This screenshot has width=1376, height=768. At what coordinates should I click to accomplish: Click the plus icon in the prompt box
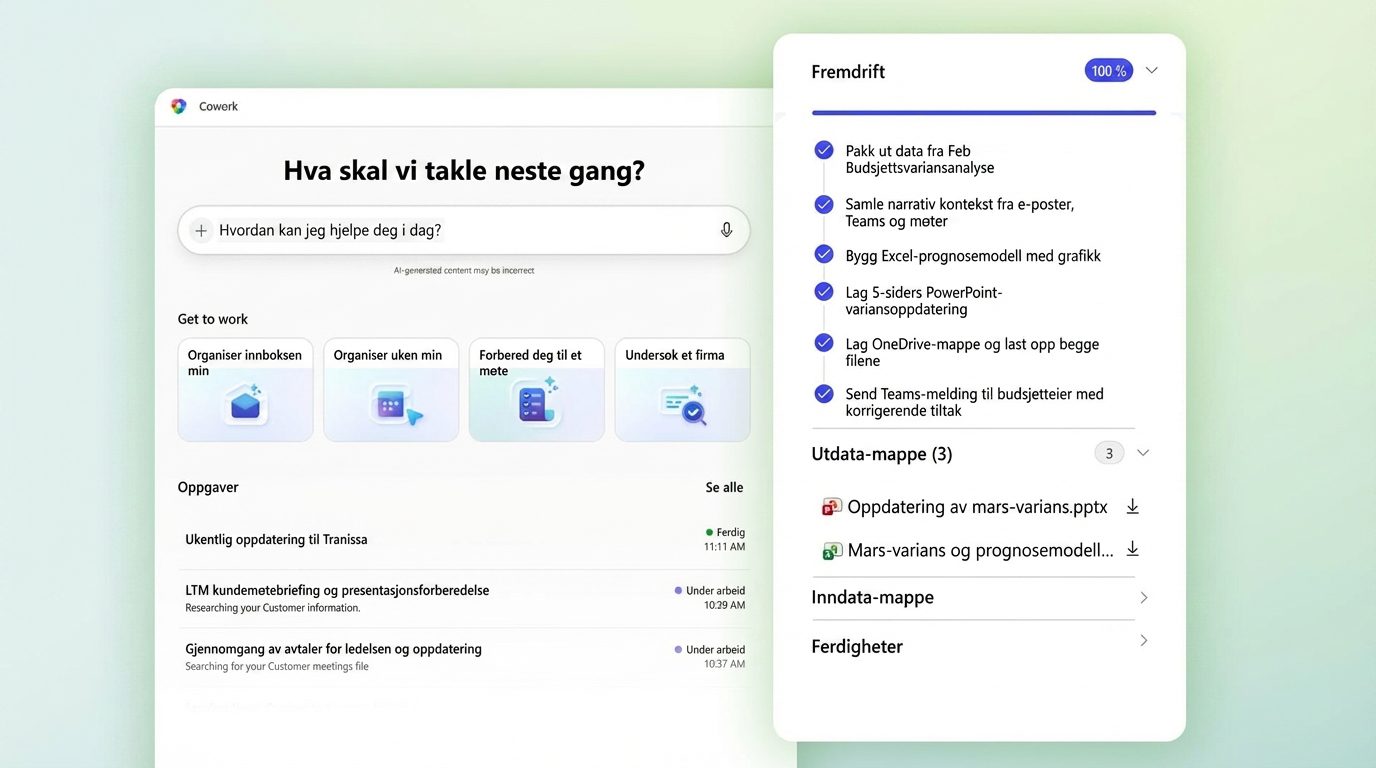[x=201, y=231]
